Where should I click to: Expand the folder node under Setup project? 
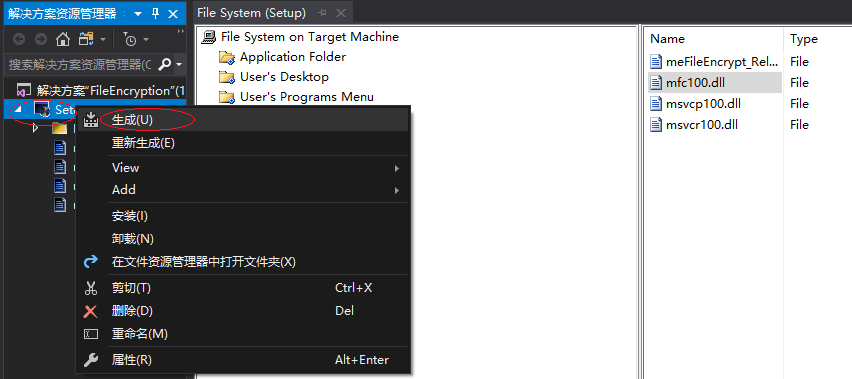click(36, 129)
